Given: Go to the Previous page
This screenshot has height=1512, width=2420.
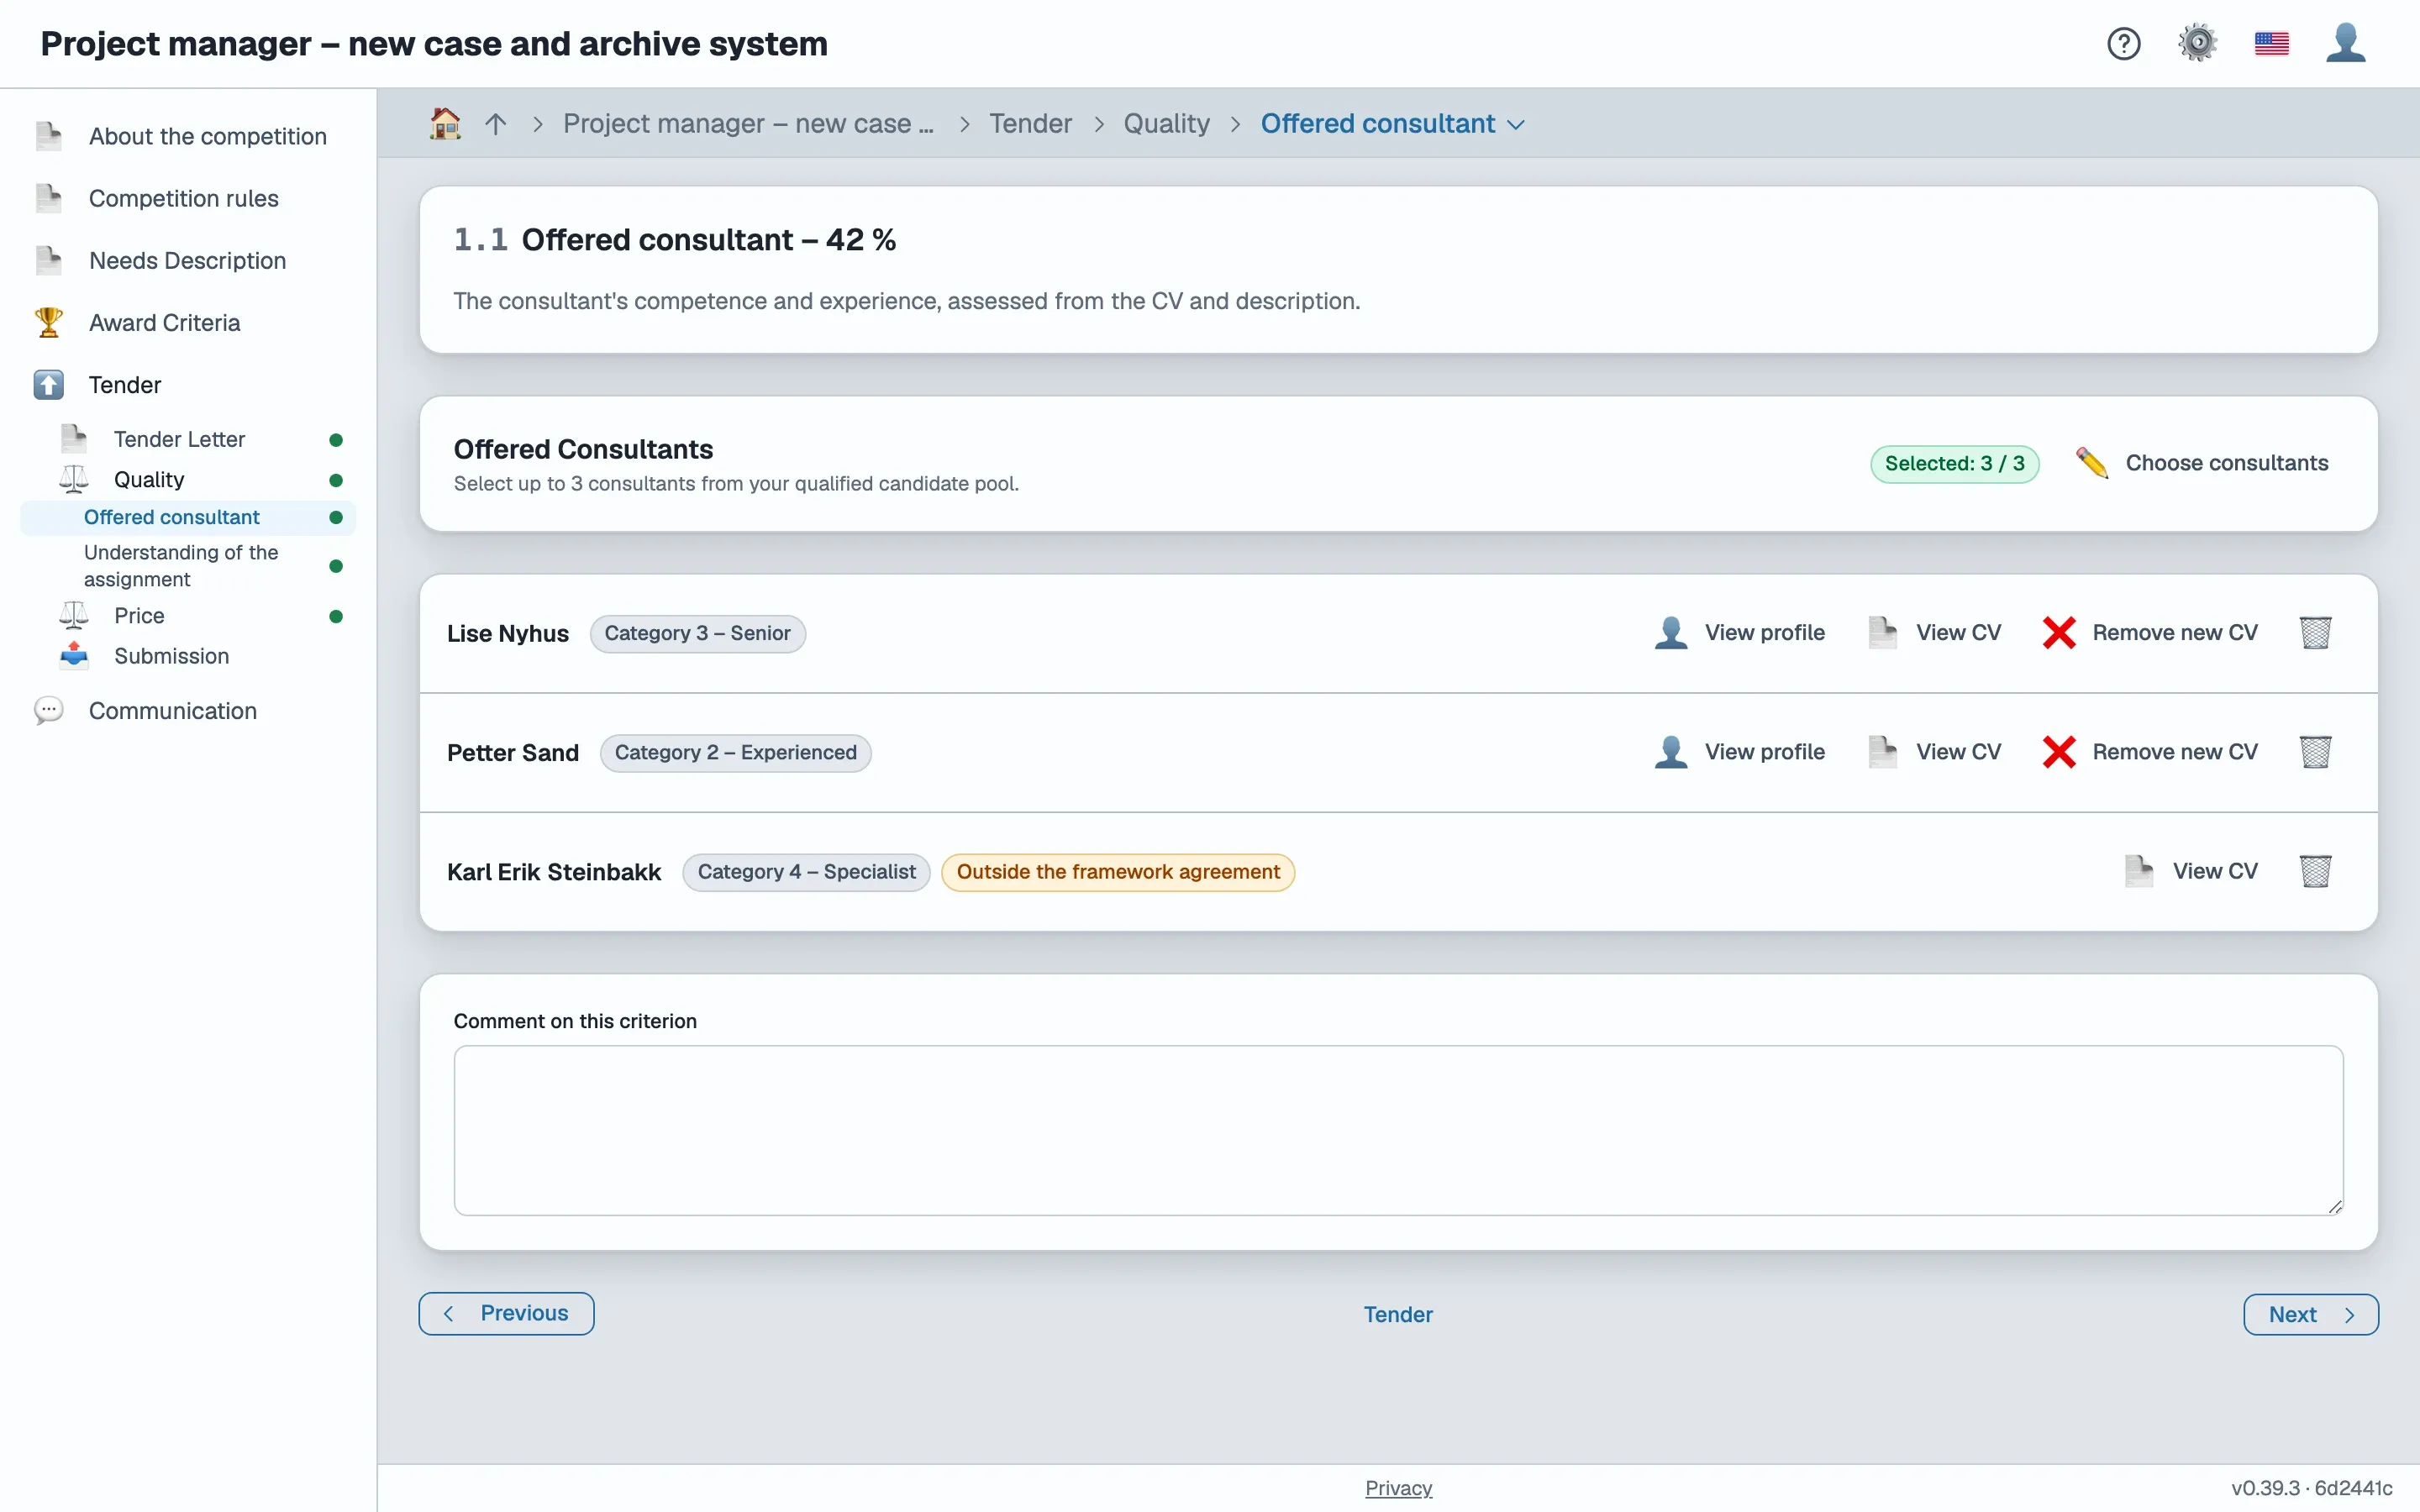Looking at the screenshot, I should (506, 1314).
